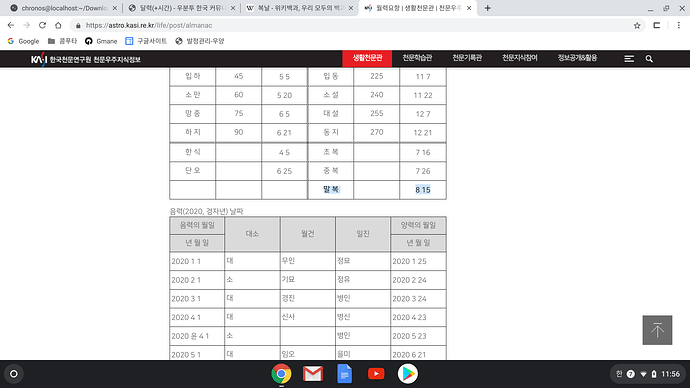
Task: Click the 하지 cell
Action: (193, 132)
